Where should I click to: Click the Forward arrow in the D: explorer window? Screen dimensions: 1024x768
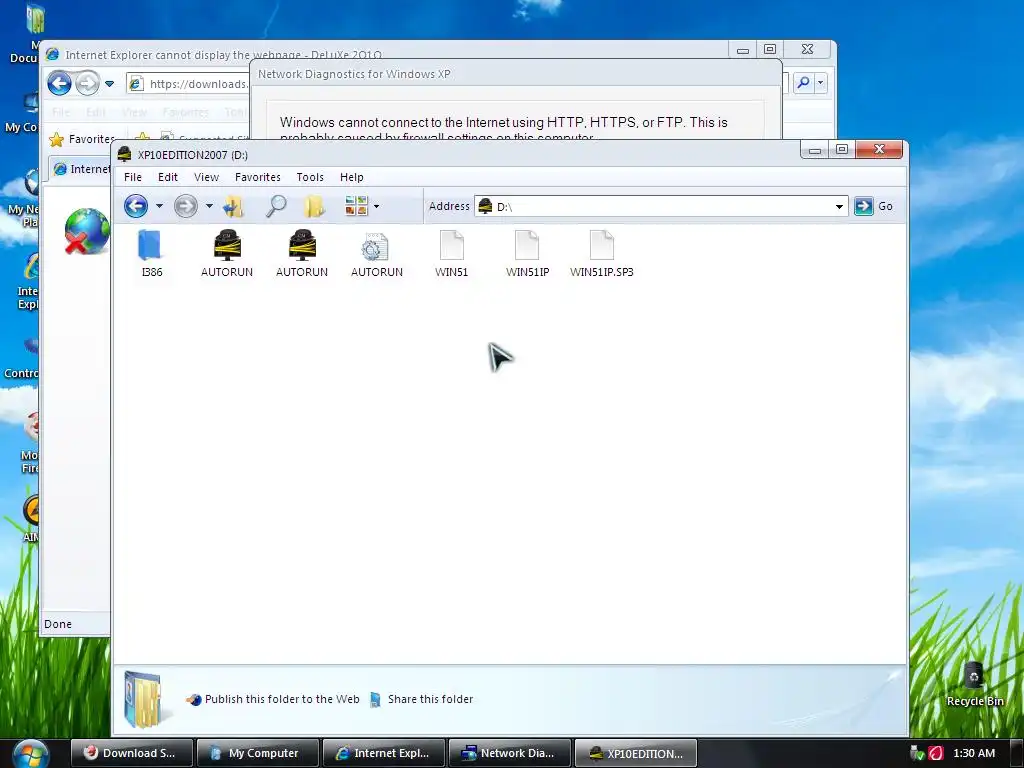(185, 206)
